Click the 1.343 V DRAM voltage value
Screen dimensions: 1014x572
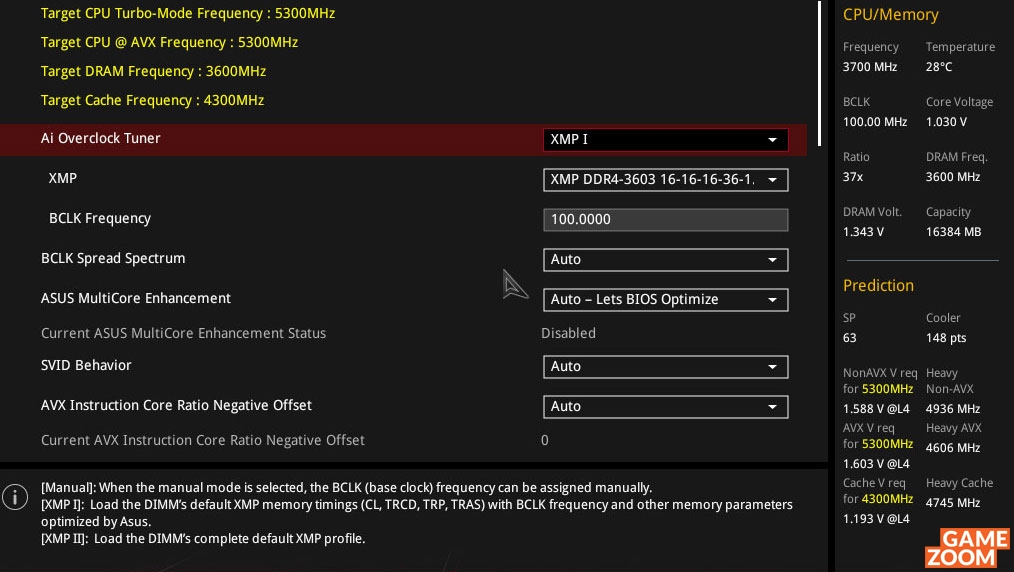pos(863,231)
